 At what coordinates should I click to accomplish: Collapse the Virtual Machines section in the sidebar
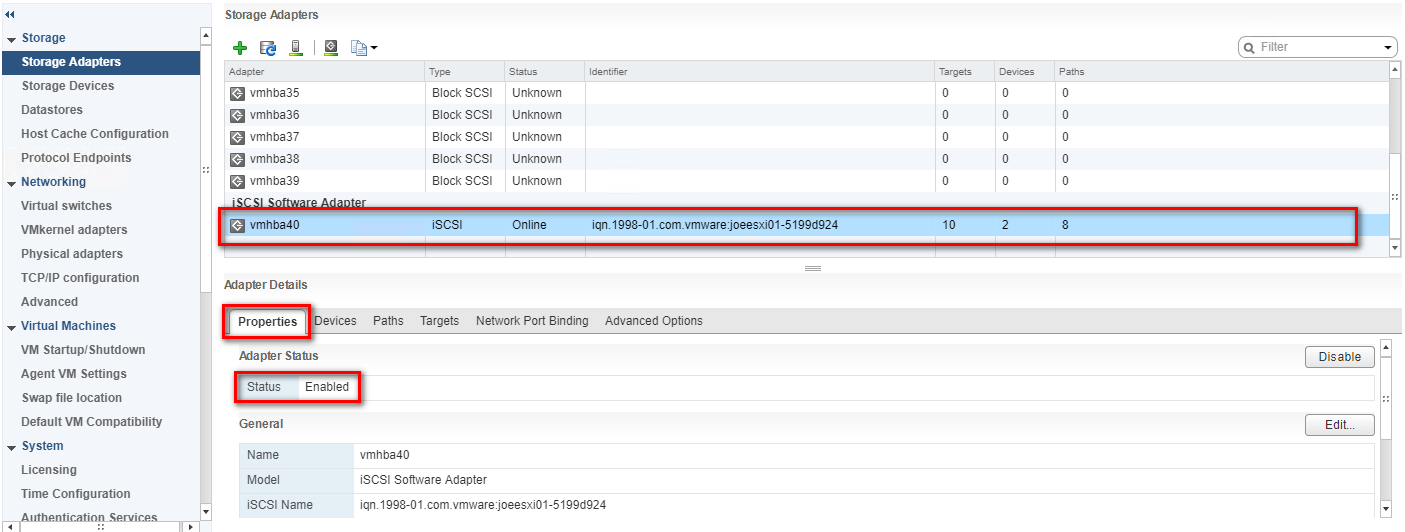[11, 327]
